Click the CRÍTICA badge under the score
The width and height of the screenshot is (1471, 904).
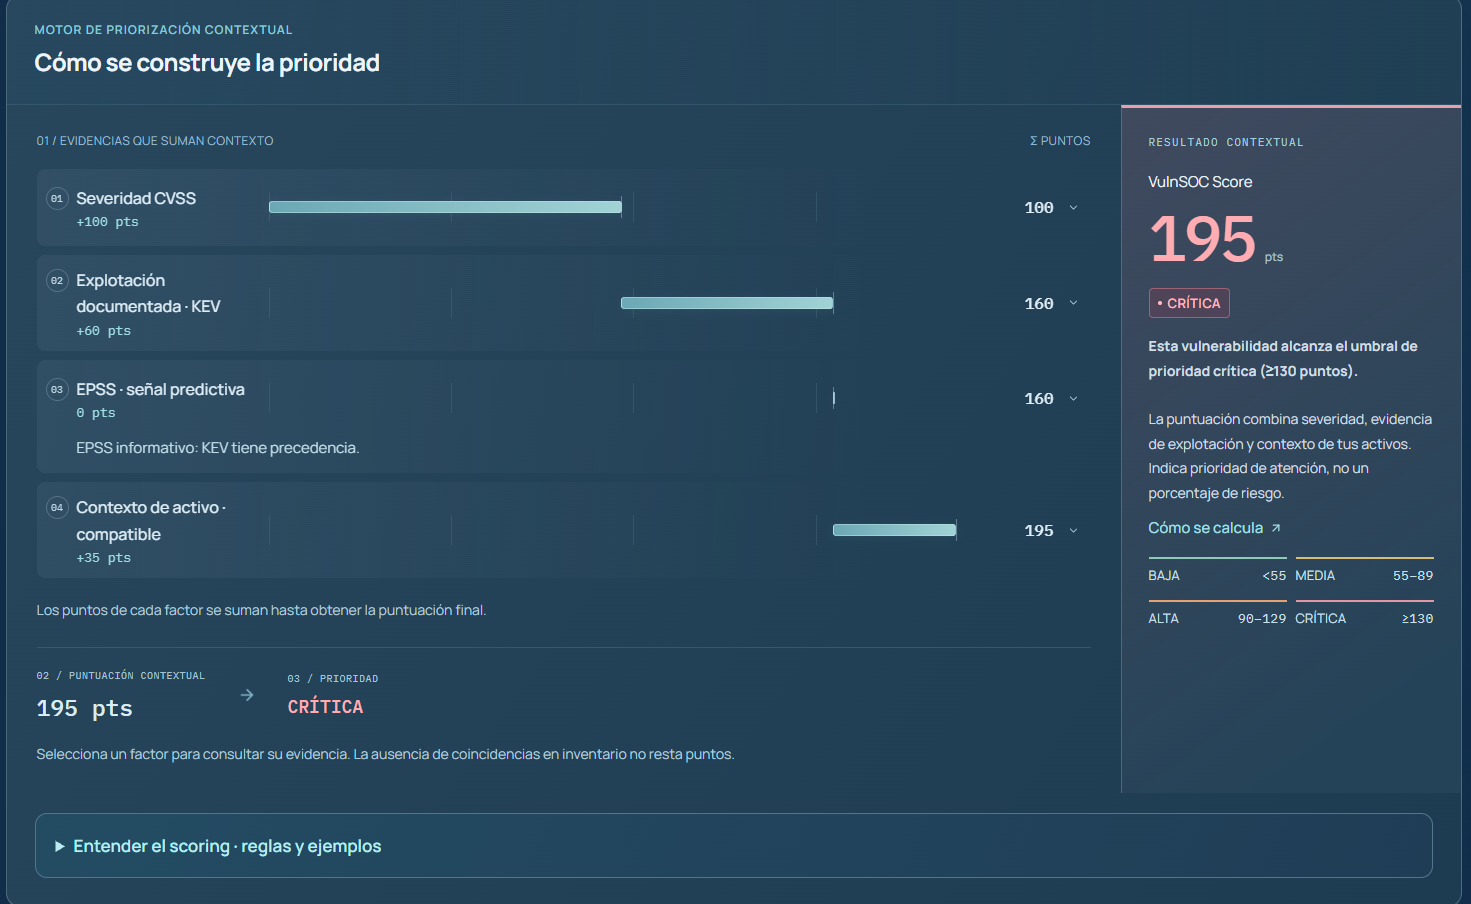click(x=1189, y=303)
